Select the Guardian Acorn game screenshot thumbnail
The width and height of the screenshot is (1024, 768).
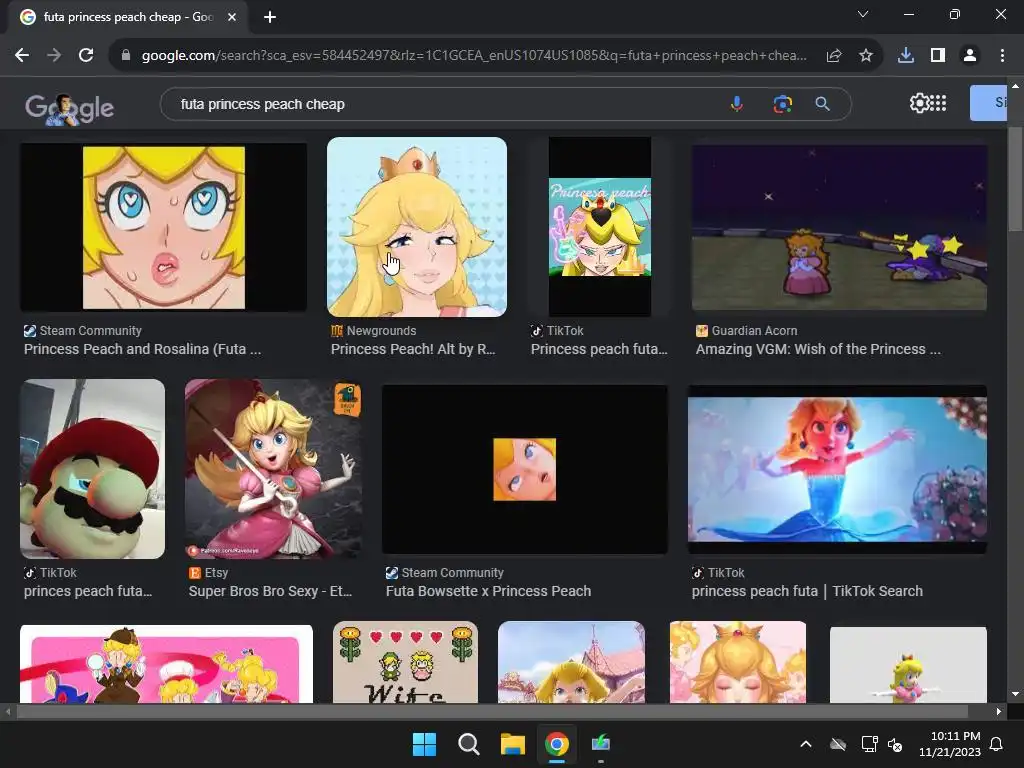tap(839, 227)
